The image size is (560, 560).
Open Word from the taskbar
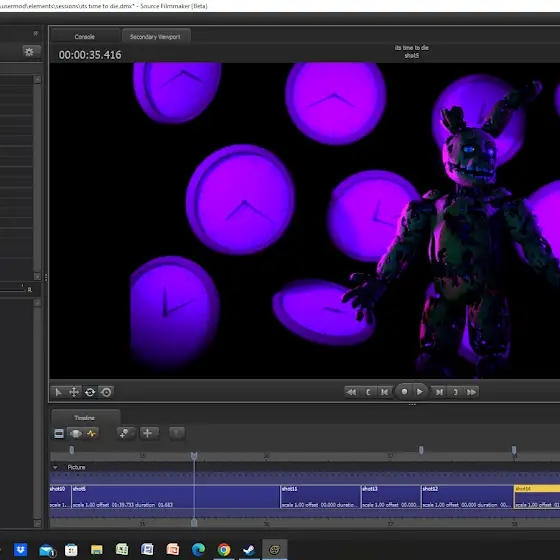pos(147,549)
